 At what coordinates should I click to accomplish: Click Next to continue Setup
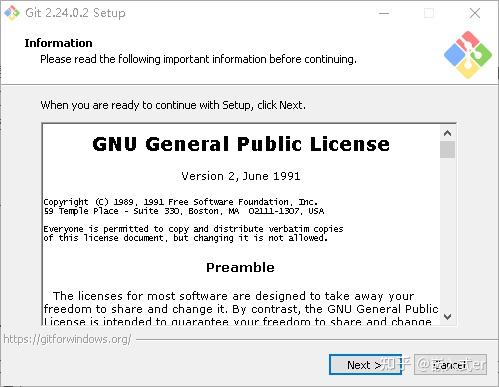pos(365,365)
